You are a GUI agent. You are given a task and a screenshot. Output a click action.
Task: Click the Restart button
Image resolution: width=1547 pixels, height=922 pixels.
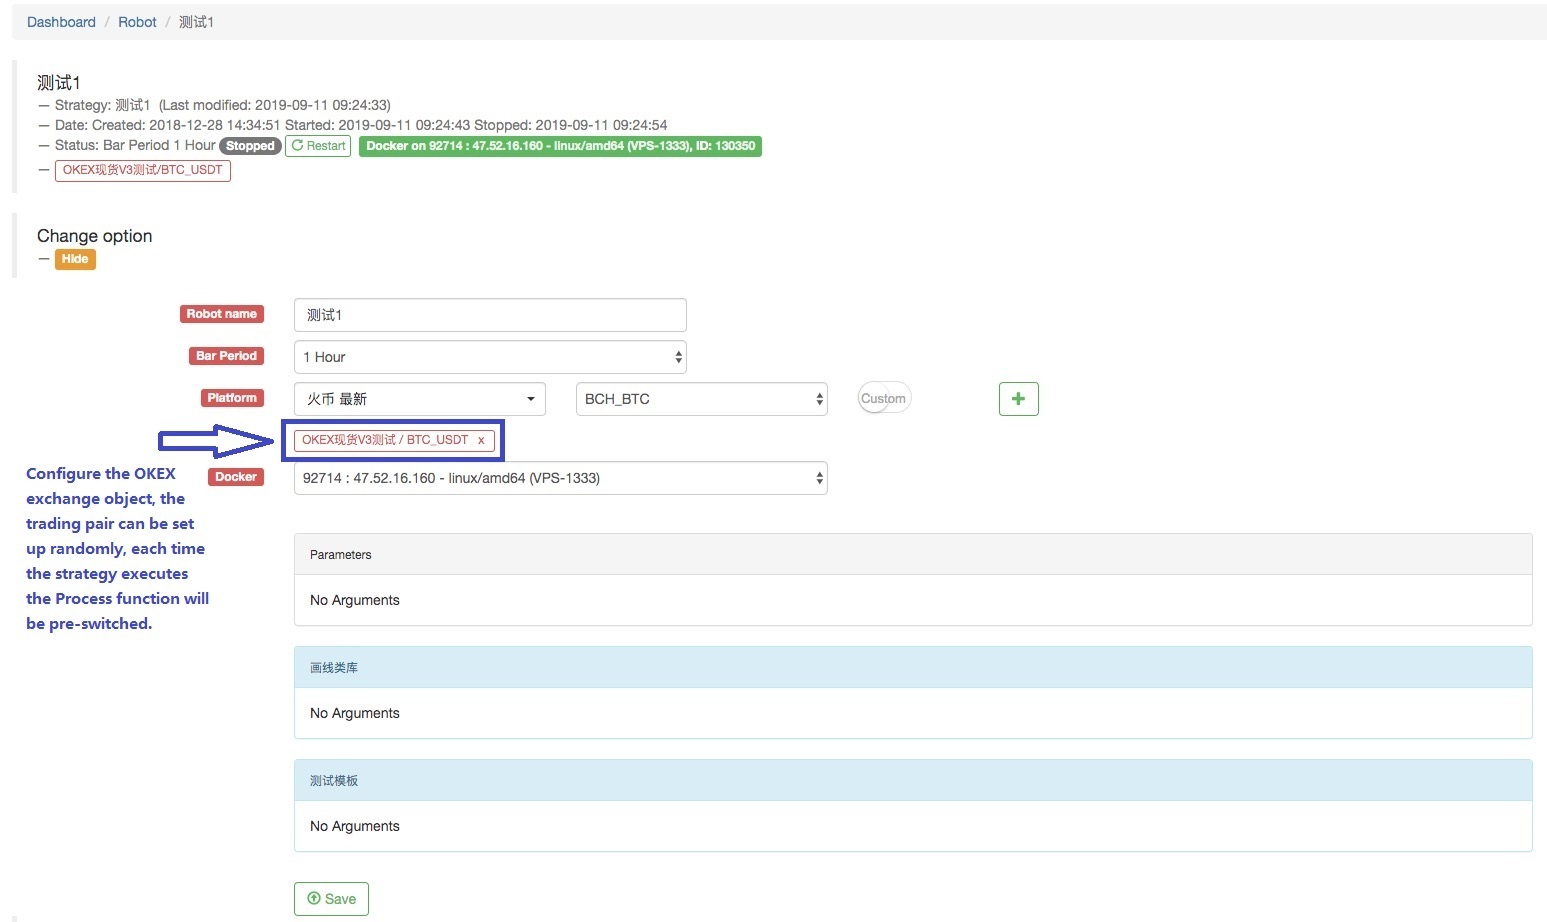click(x=318, y=146)
